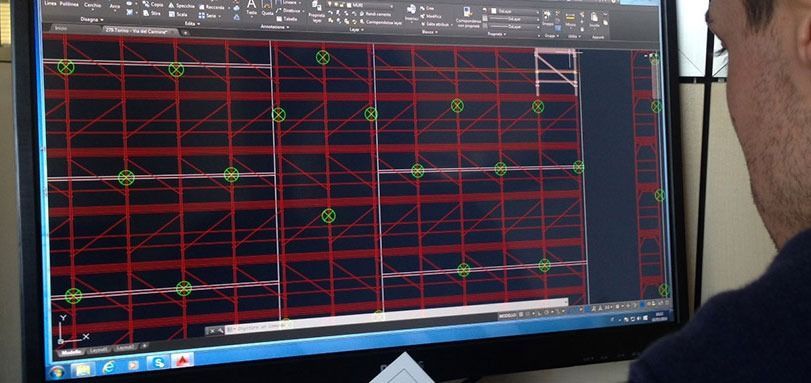Click the Misura utility tool
The image size is (811, 383).
(570, 19)
